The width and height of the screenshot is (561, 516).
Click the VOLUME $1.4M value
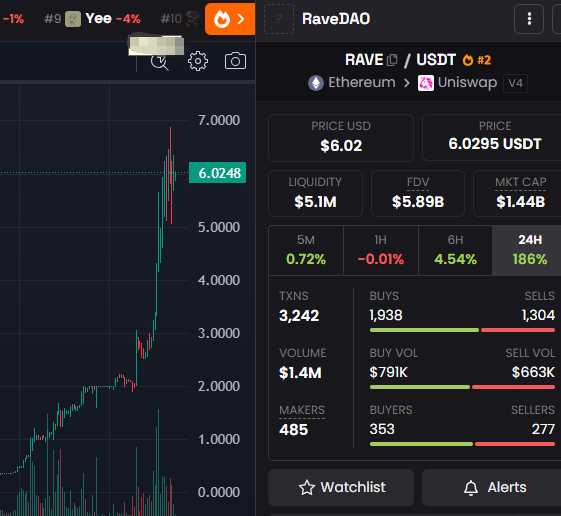click(300, 373)
